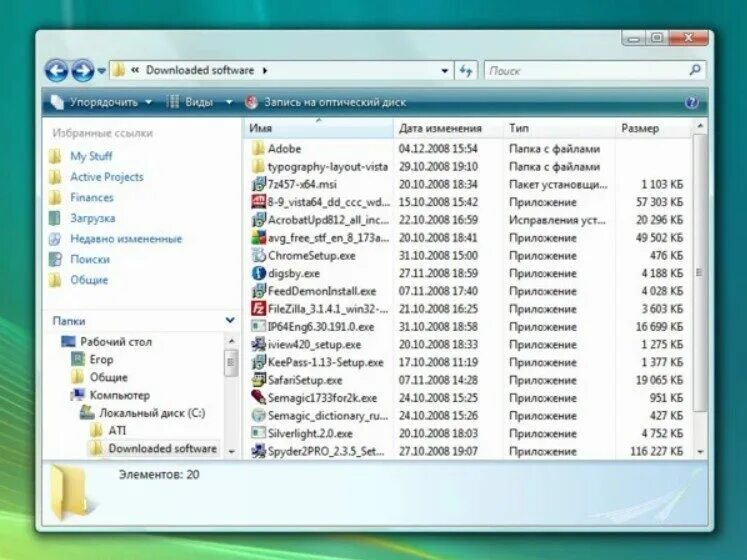
Task: Select the iview420_setup.exe icon
Action: [258, 344]
